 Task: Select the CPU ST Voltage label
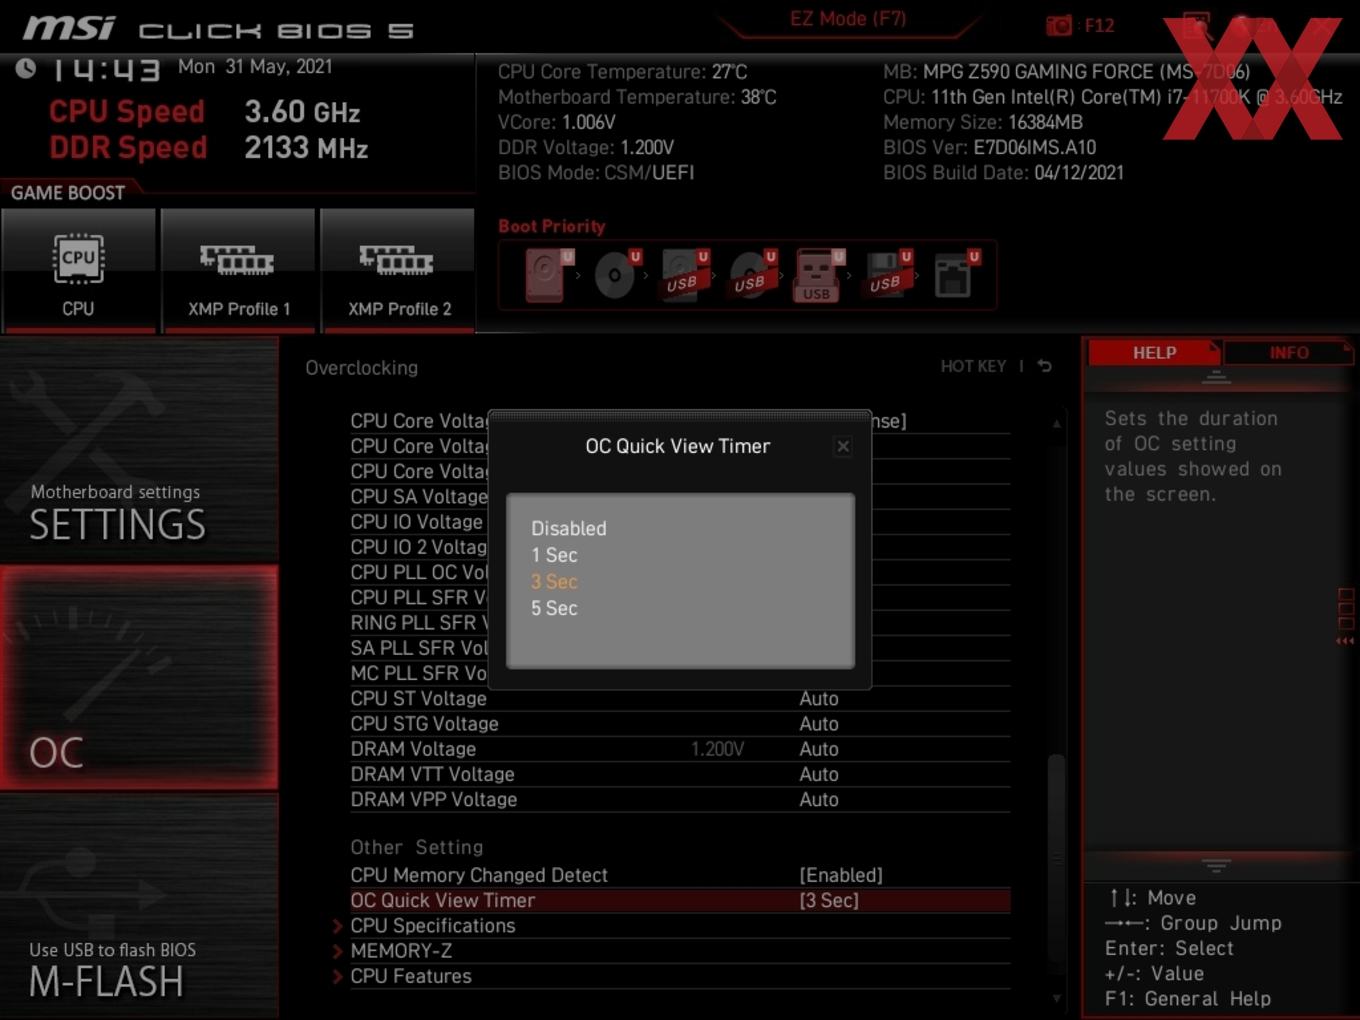tap(418, 699)
